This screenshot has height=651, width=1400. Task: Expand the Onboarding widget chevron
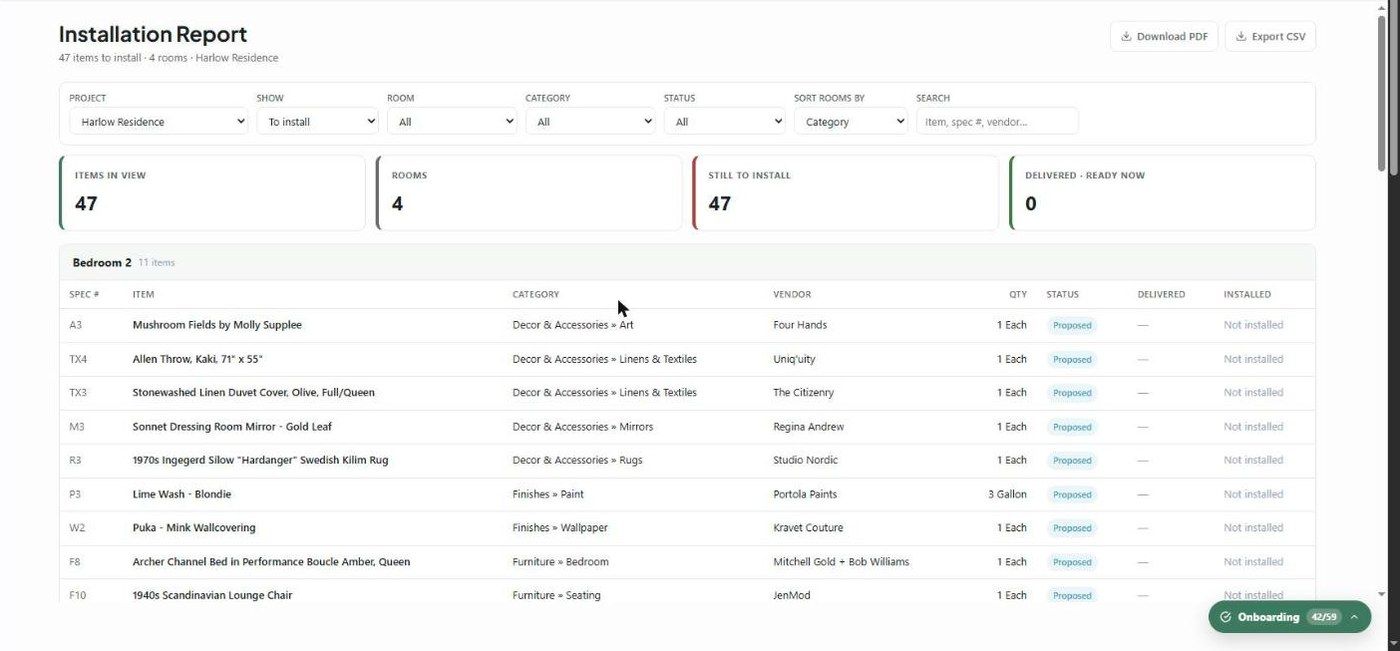point(1354,617)
